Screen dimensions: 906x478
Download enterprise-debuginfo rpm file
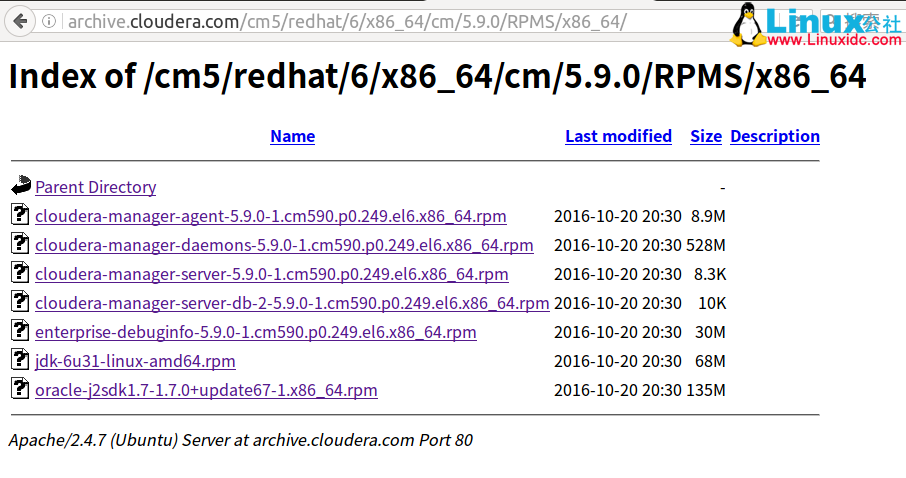click(255, 332)
